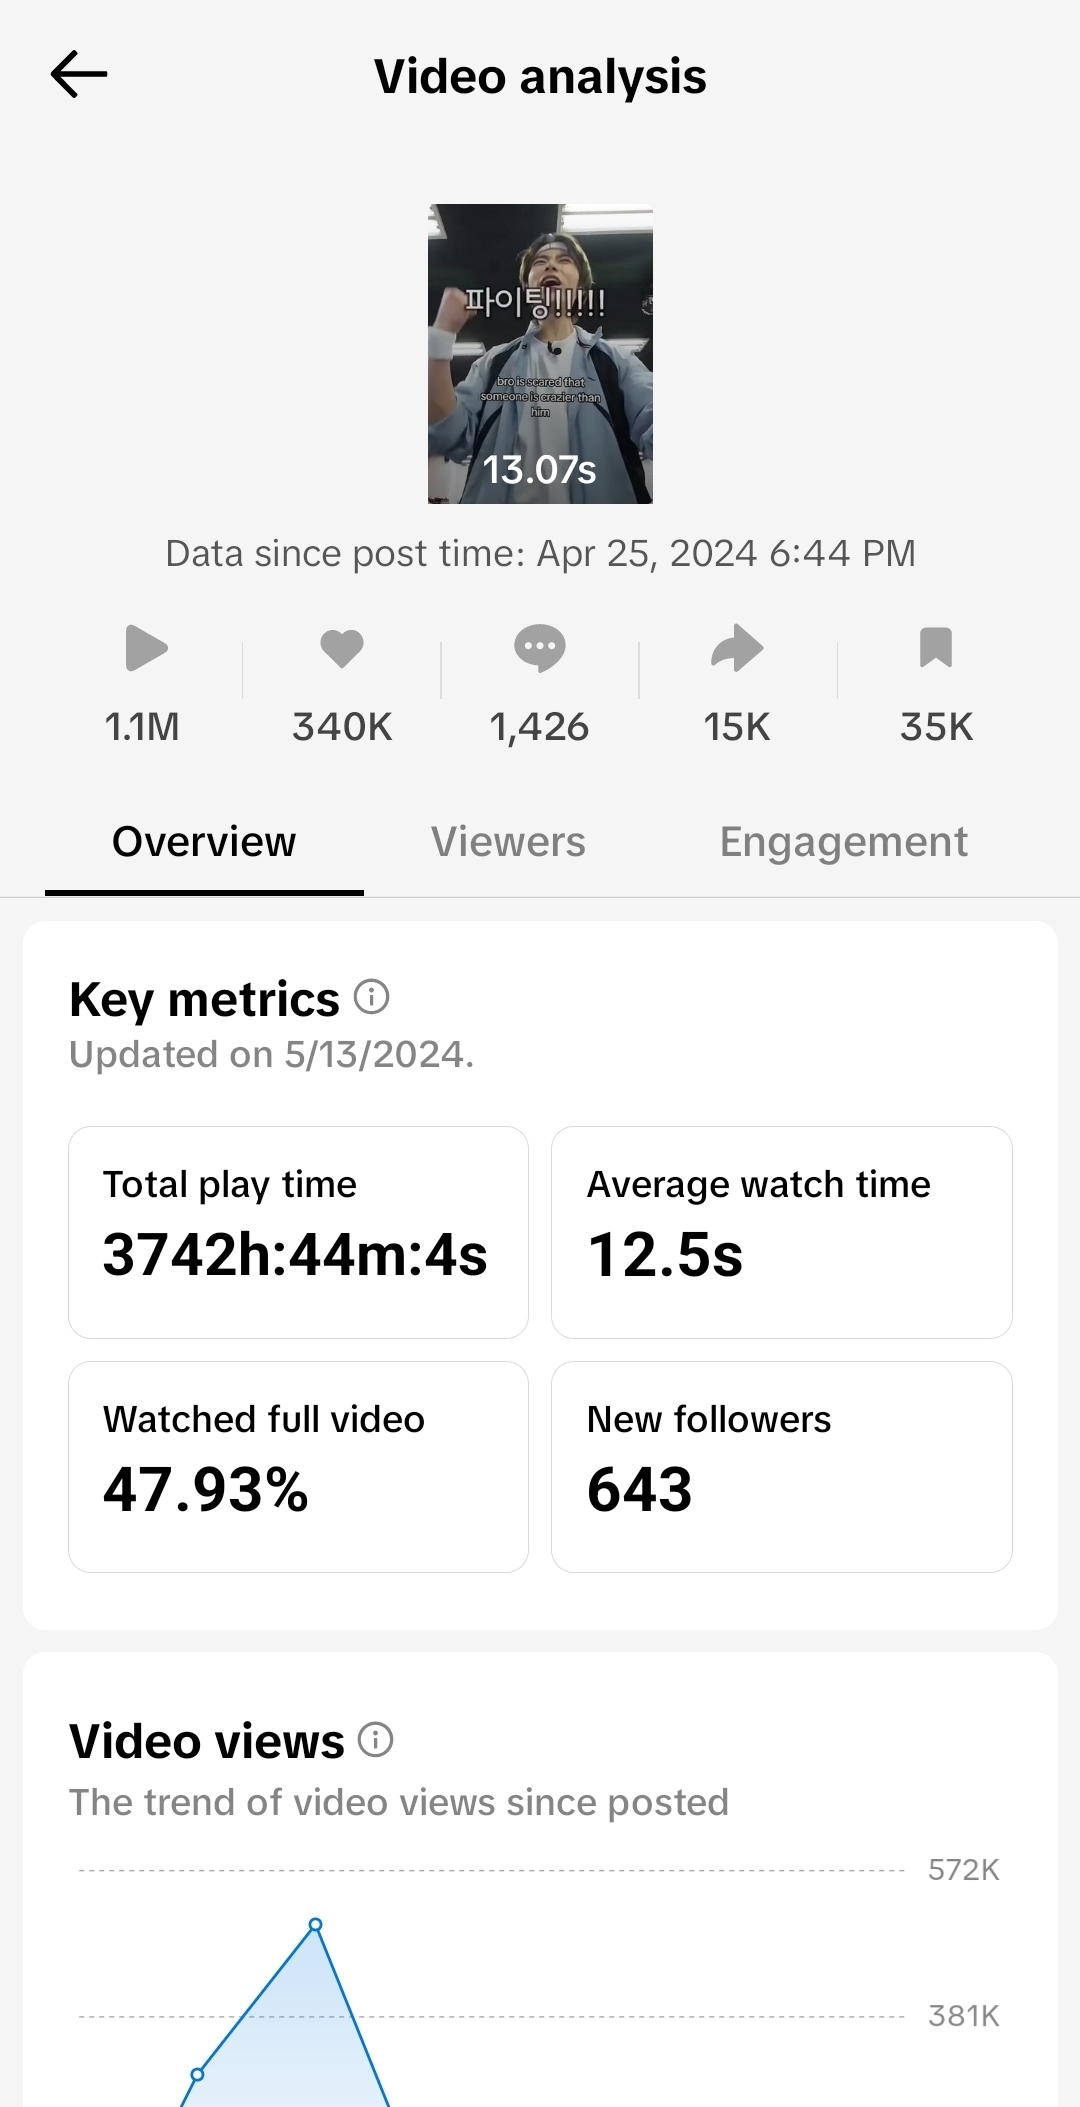1080x2107 pixels.
Task: Tap the Watched full video card
Action: [x=298, y=1466]
